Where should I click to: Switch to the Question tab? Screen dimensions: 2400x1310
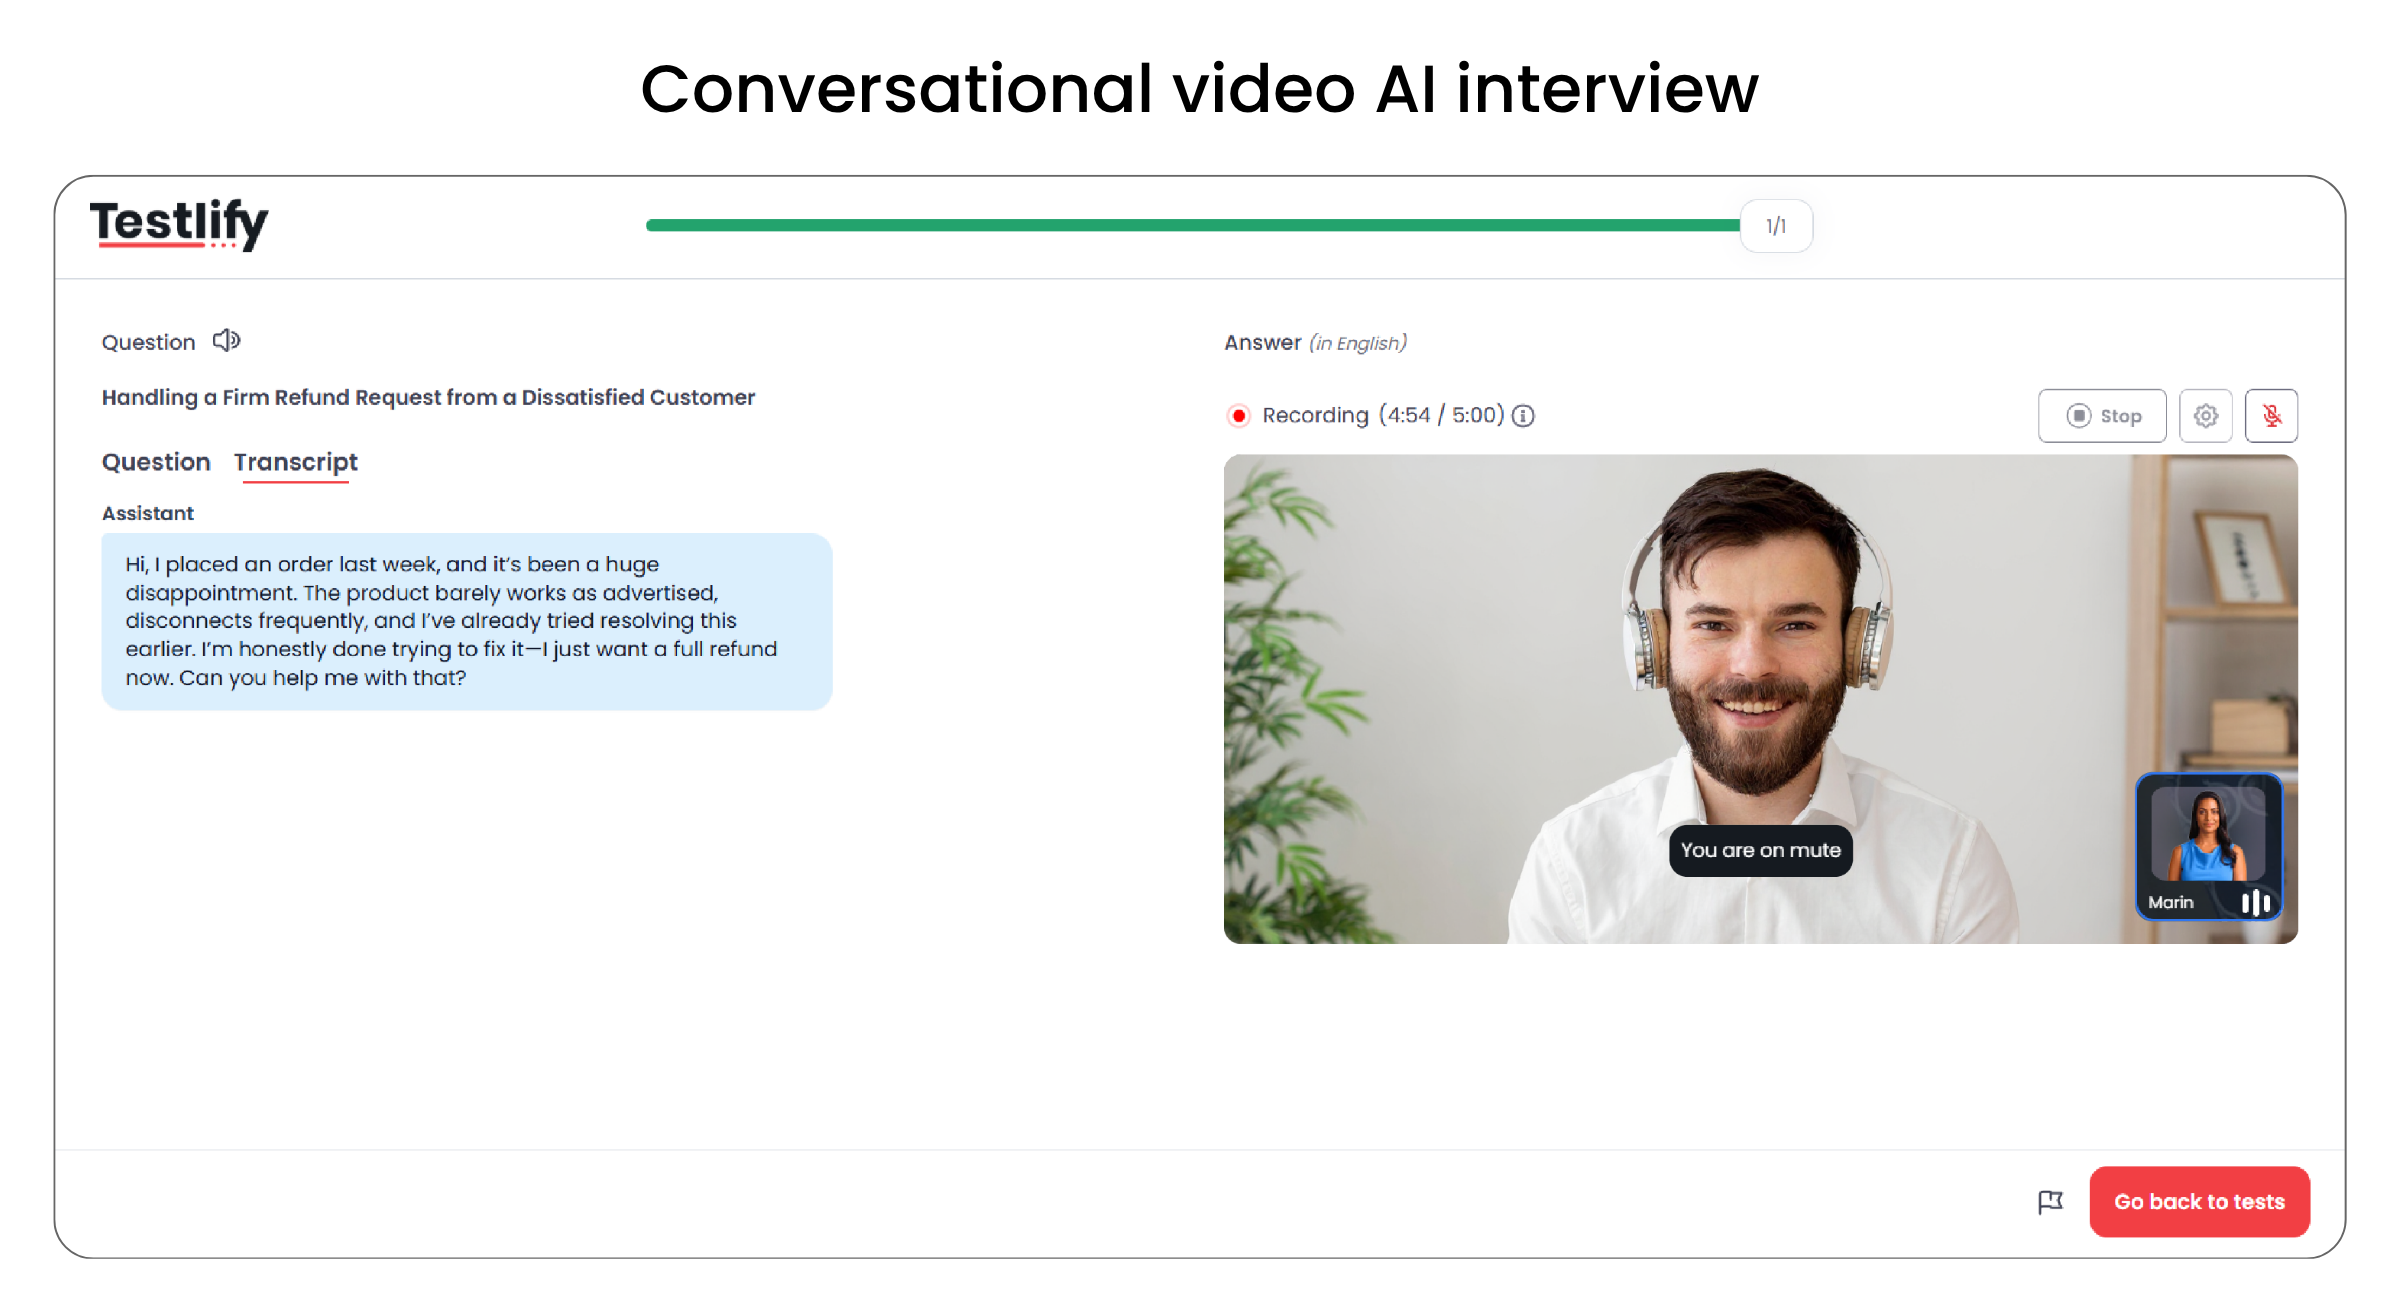point(156,462)
